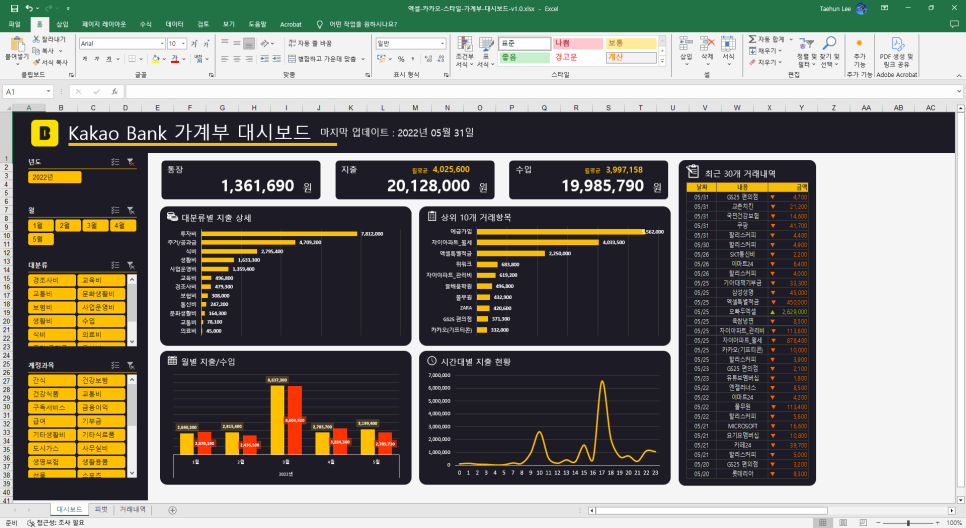Image resolution: width=966 pixels, height=528 pixels.
Task: Click the Conditional Formatting (조건부 서식) icon
Action: (x=464, y=45)
